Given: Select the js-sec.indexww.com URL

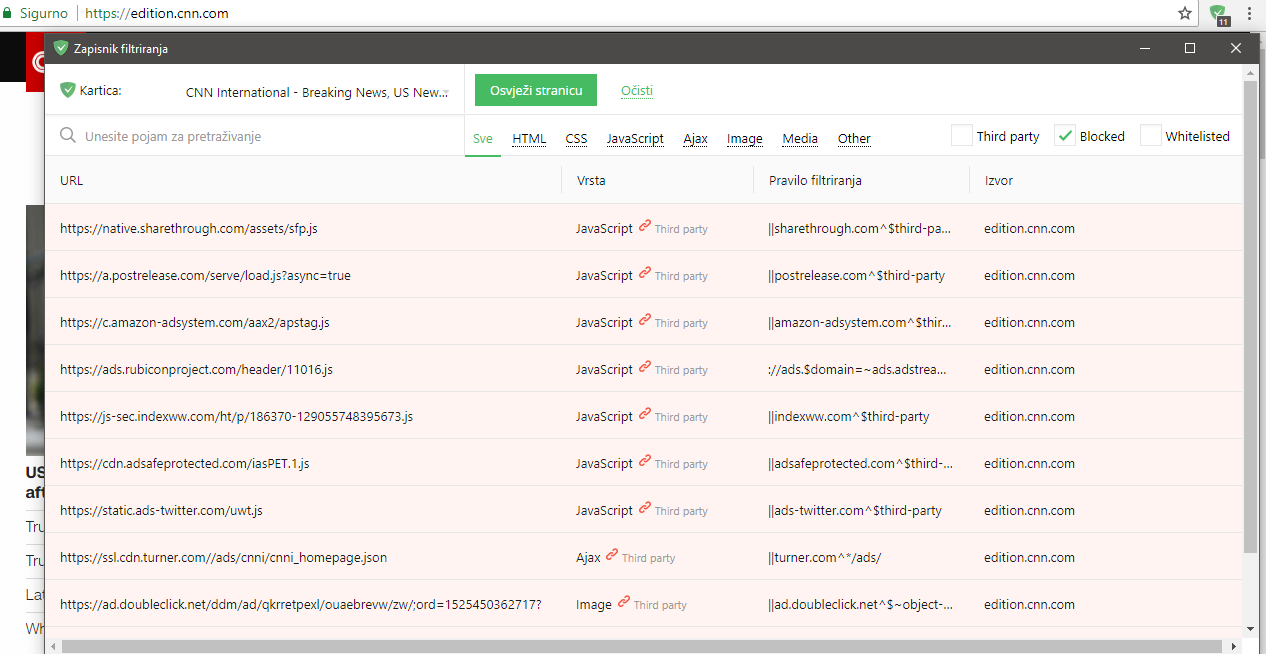Looking at the screenshot, I should click(236, 416).
